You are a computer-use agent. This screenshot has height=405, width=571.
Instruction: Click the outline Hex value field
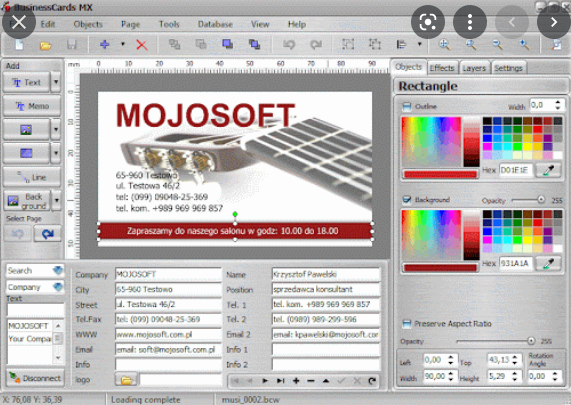(516, 170)
